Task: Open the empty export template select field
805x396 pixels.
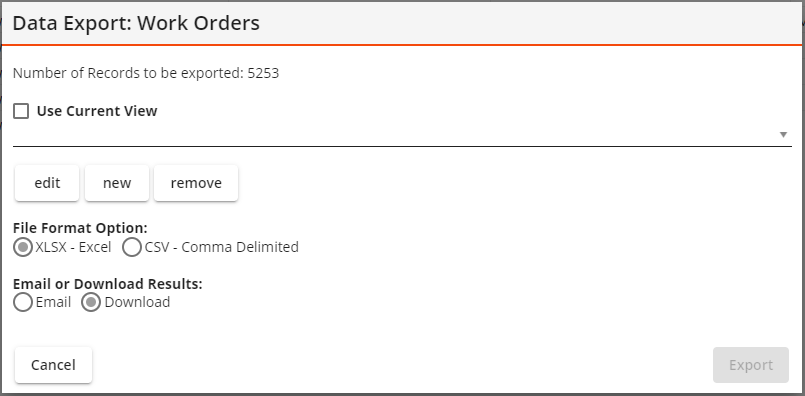Action: 402,135
